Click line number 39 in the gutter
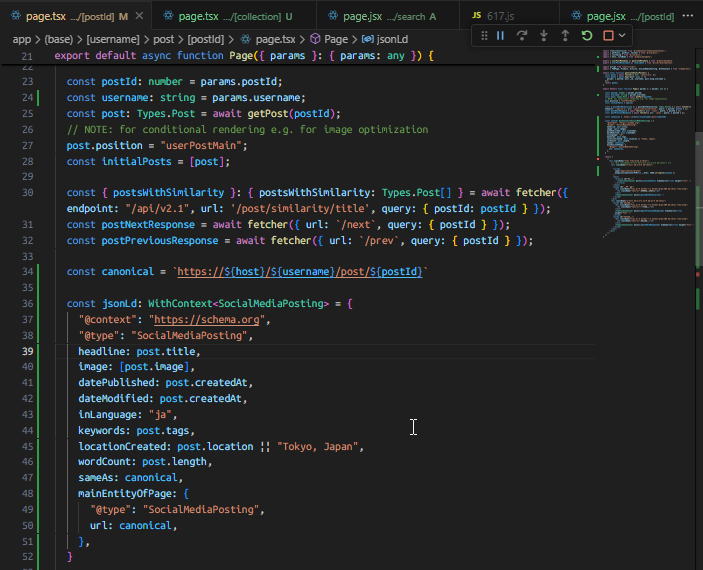Viewport: 703px width, 570px height. click(28, 352)
